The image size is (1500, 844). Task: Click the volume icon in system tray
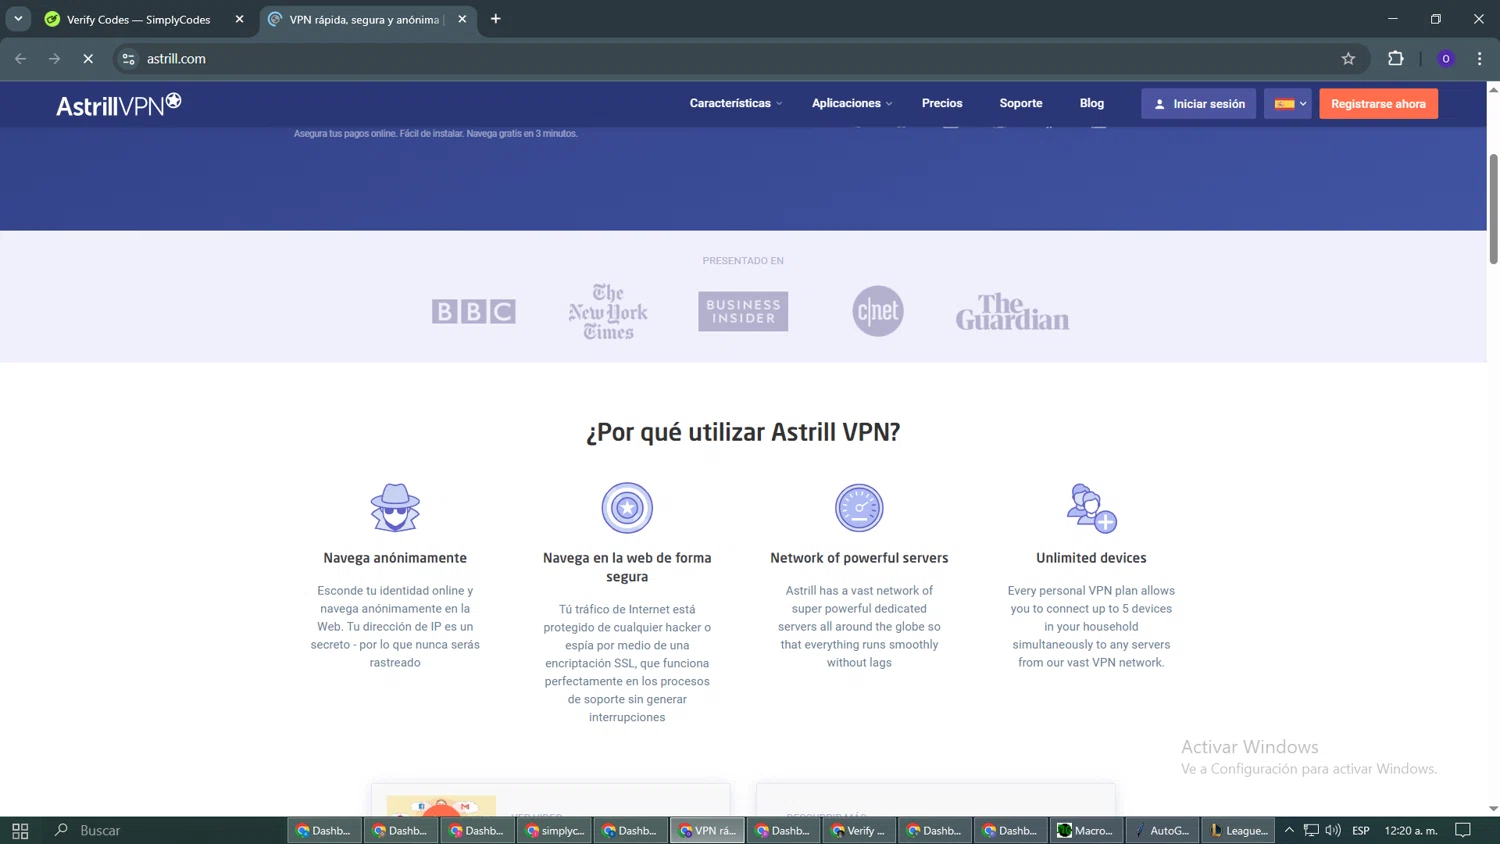1333,830
